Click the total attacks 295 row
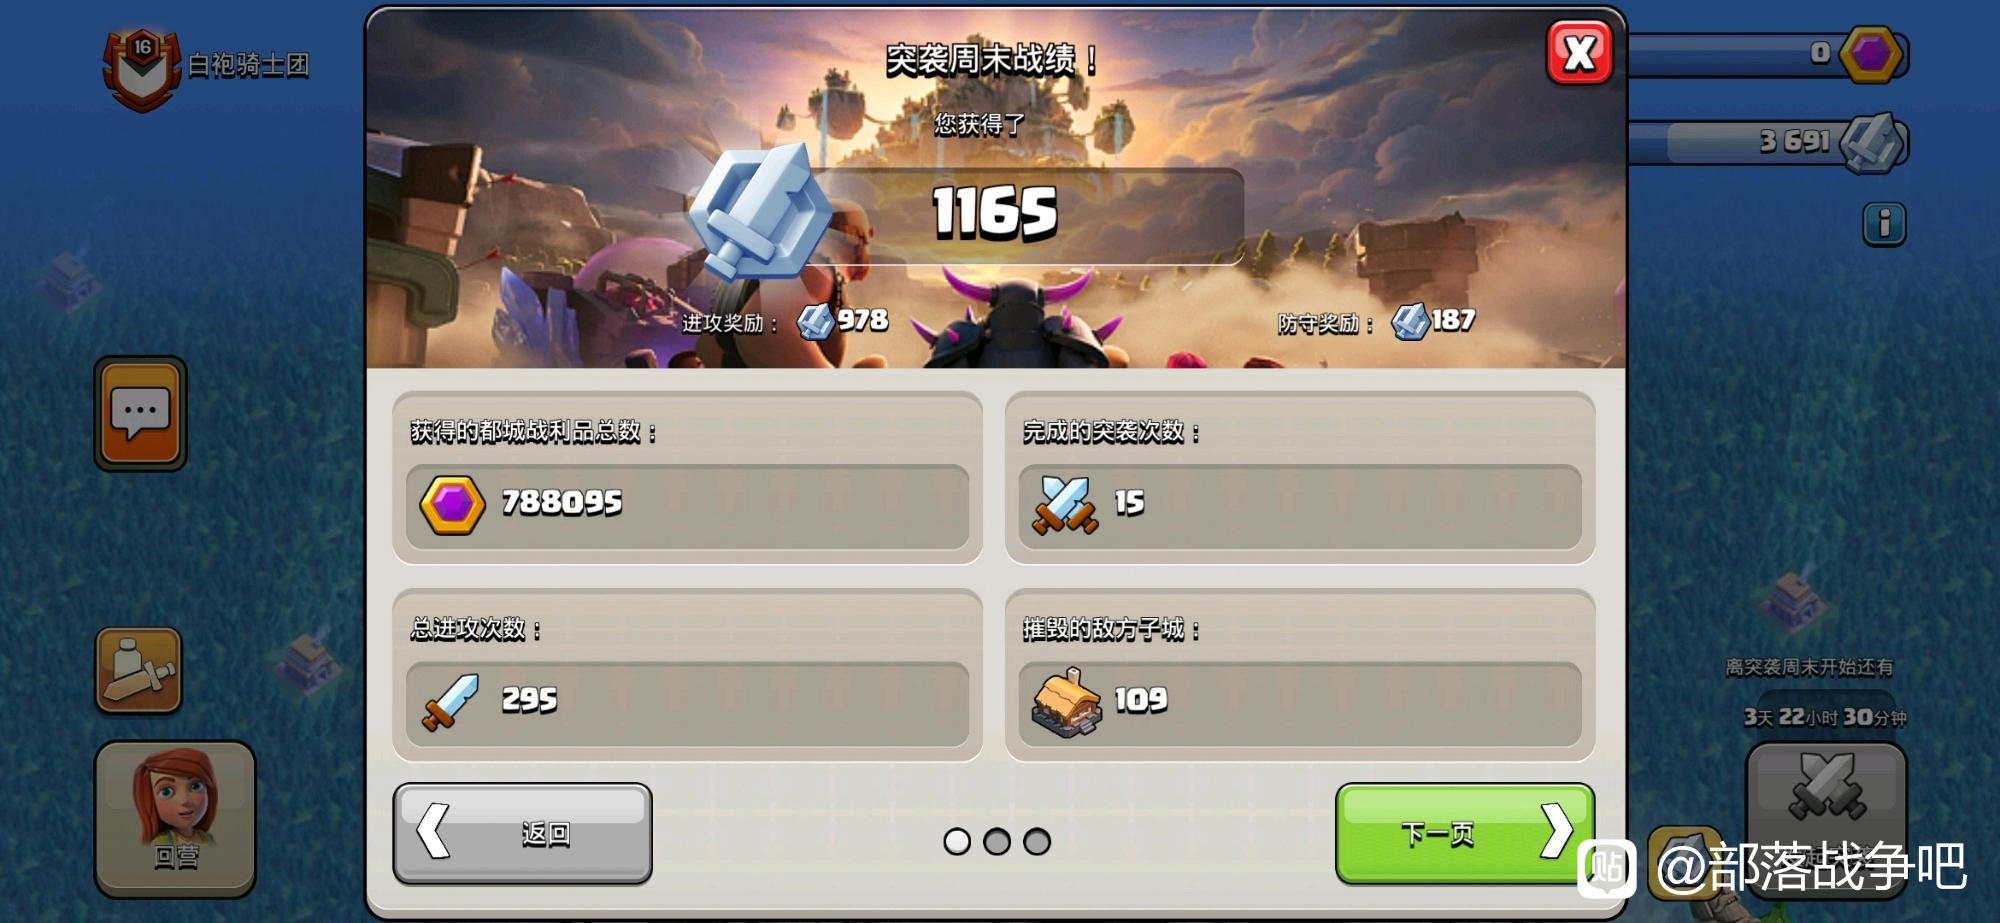 687,702
